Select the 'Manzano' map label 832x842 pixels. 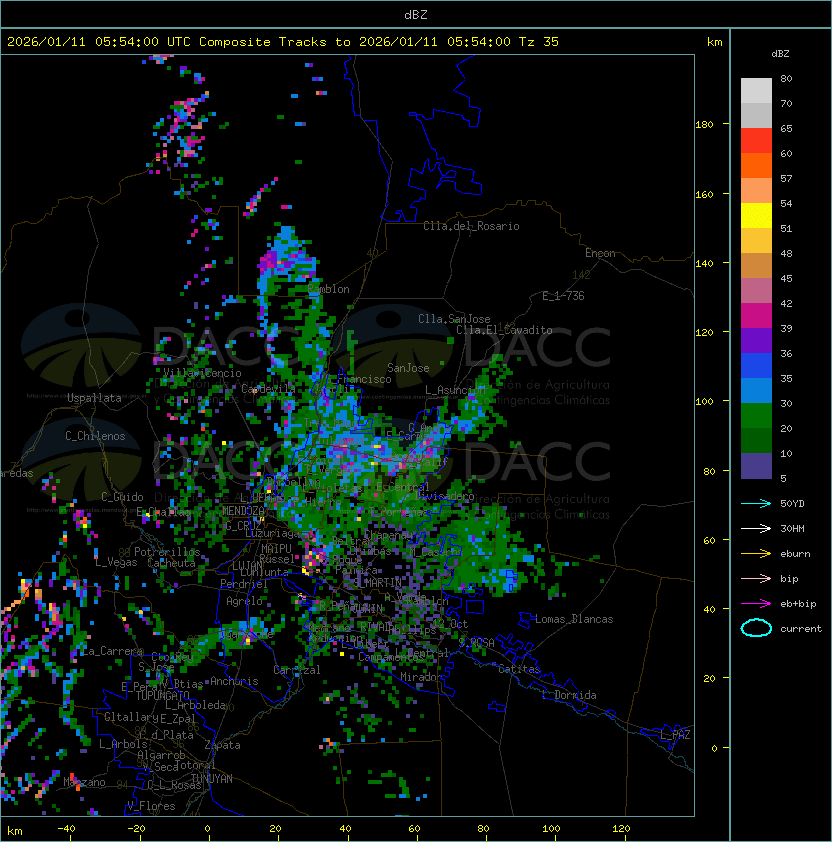click(x=84, y=782)
